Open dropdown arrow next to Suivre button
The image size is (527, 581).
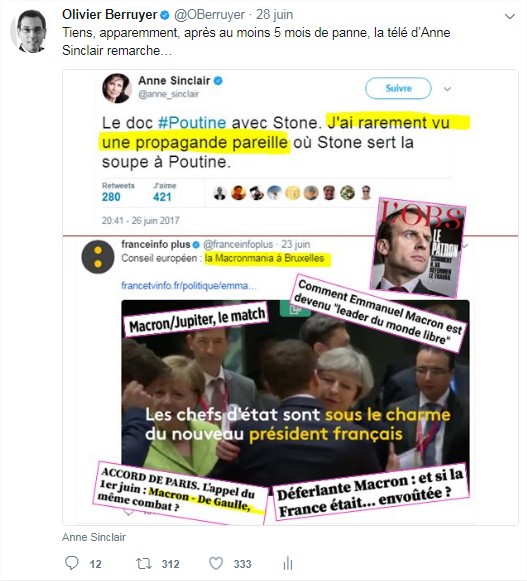pos(447,89)
